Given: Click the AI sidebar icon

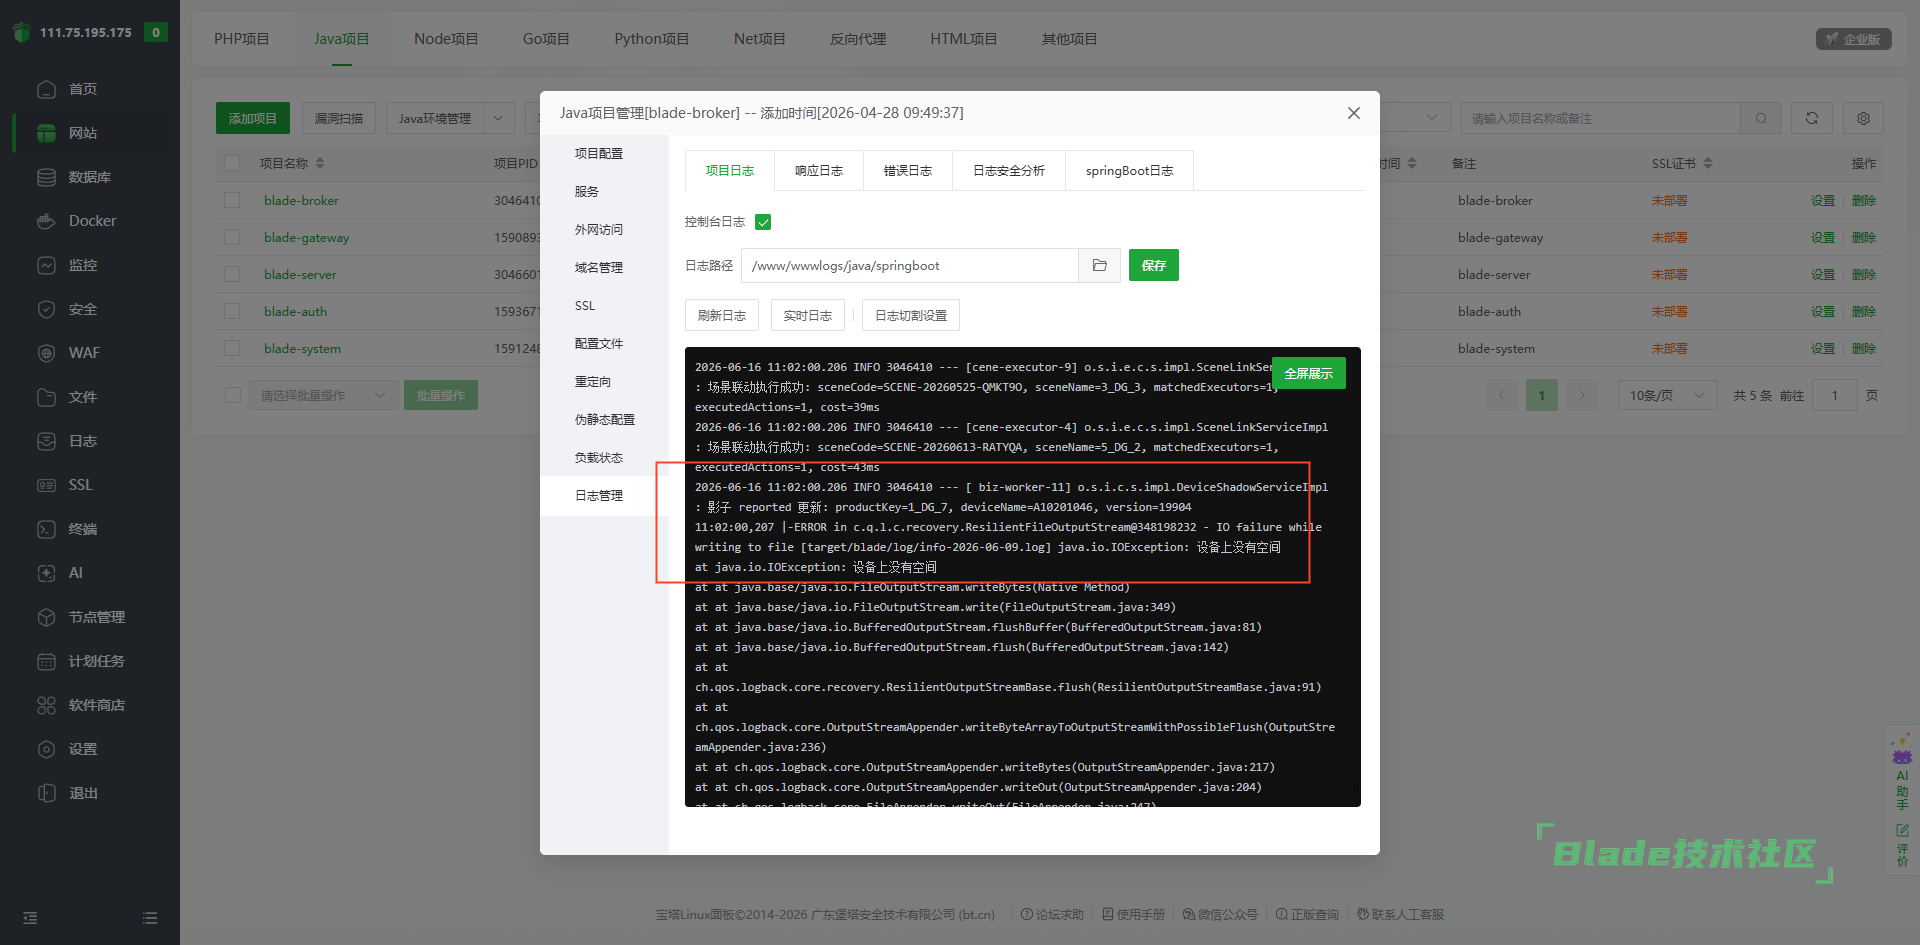Looking at the screenshot, I should (46, 573).
